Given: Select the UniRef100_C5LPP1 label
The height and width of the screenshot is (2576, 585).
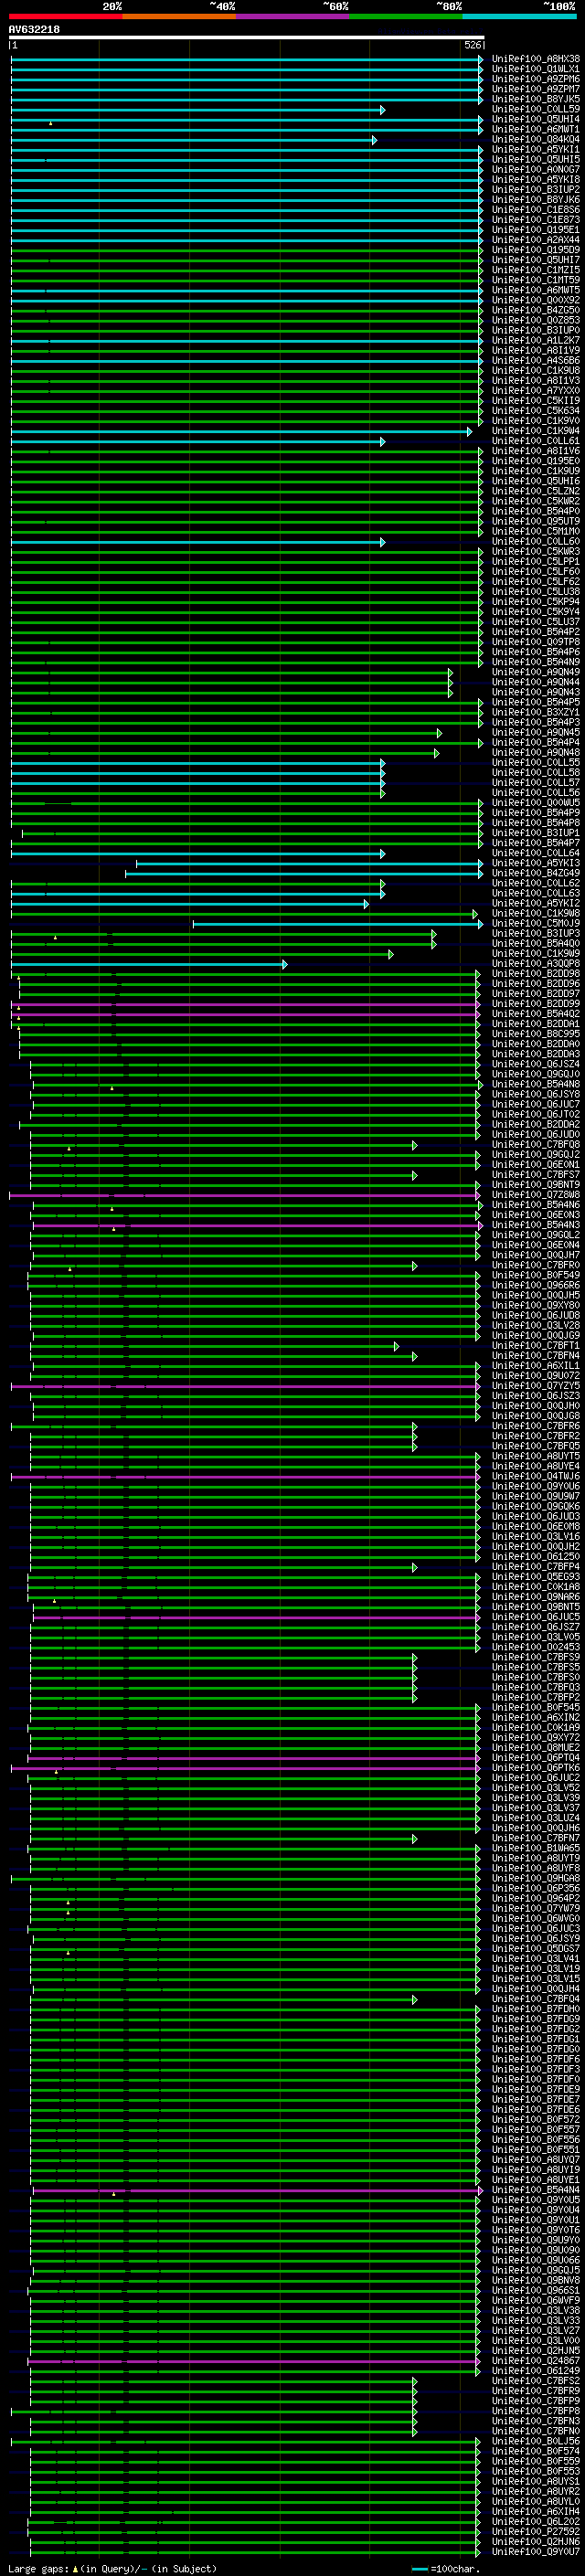Looking at the screenshot, I should tap(535, 562).
